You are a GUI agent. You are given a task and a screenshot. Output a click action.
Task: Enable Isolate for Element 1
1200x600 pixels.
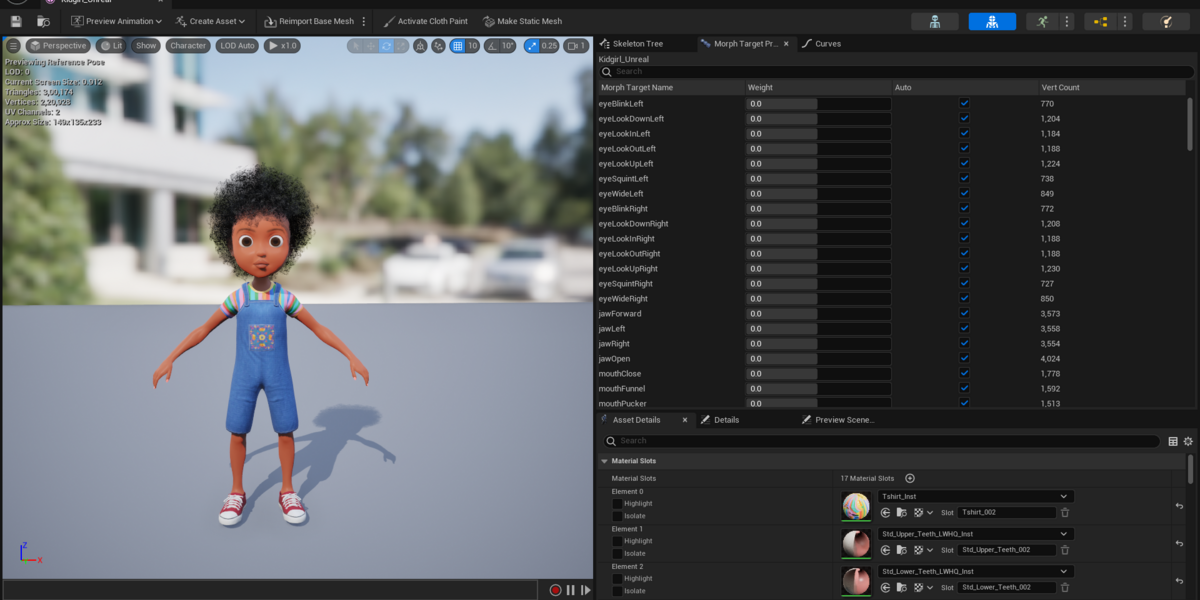coord(617,554)
